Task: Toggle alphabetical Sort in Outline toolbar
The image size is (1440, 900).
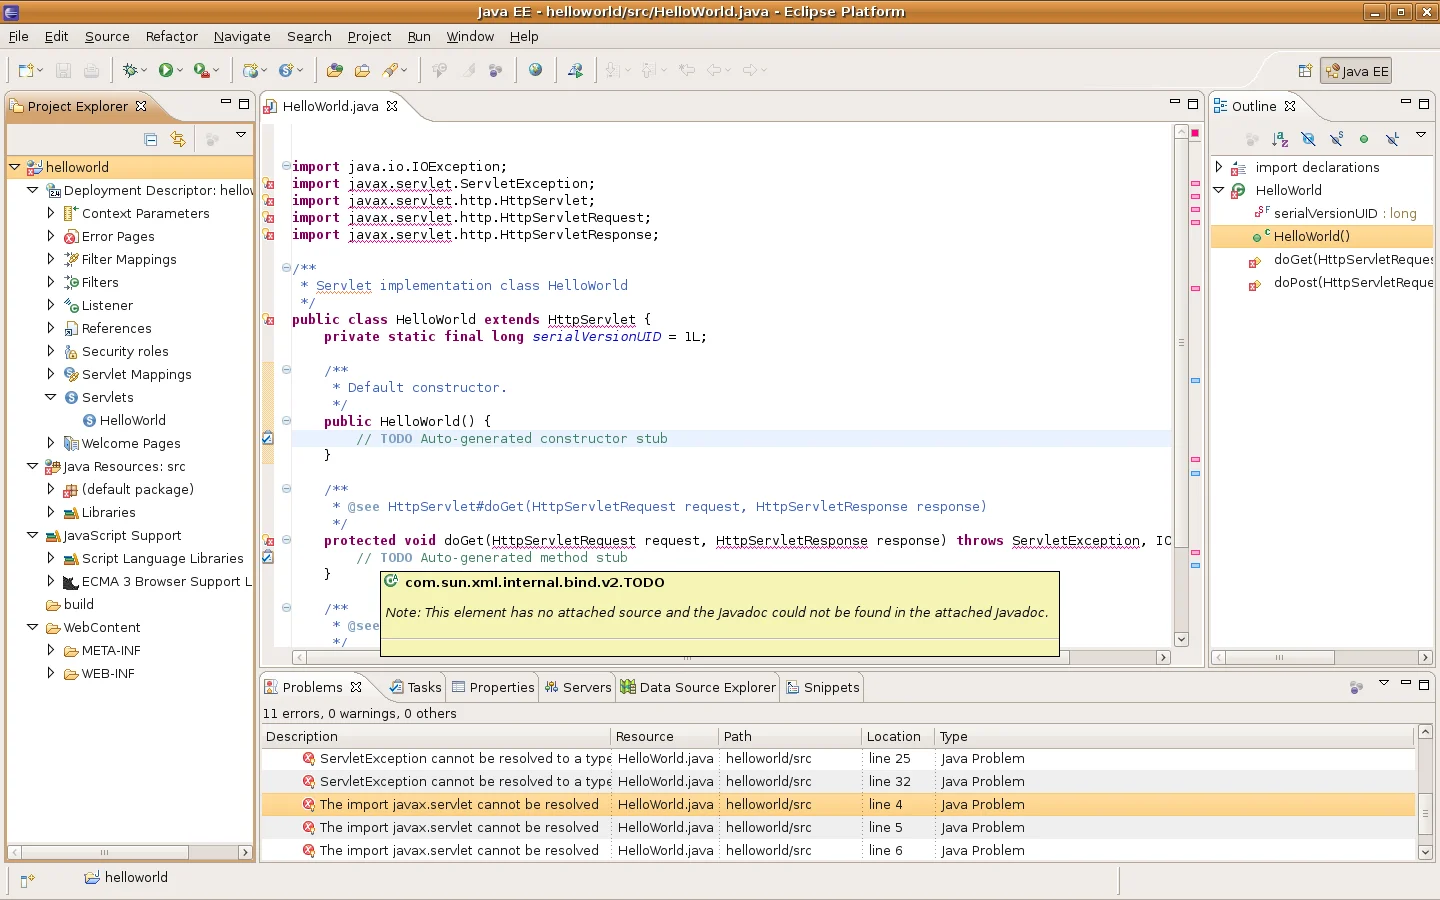Action: pos(1280,139)
